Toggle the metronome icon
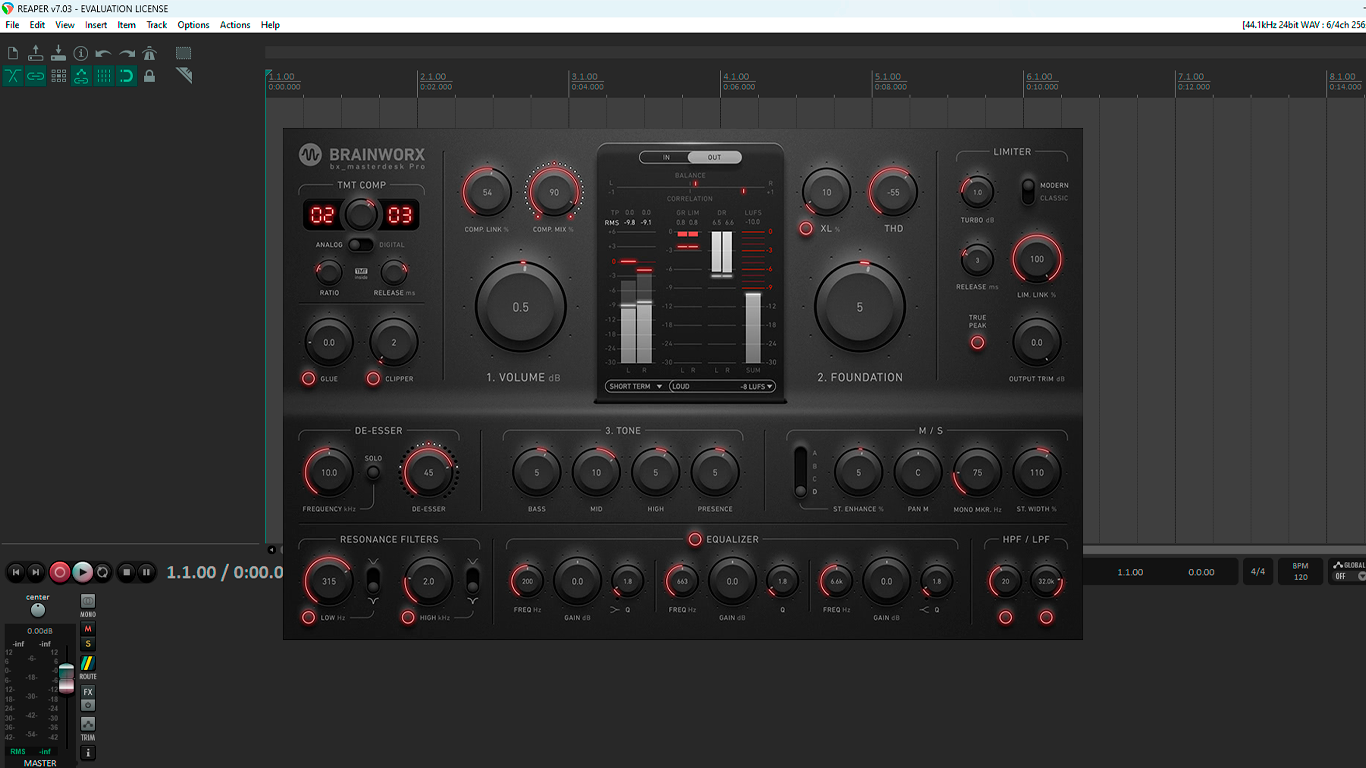This screenshot has height=768, width=1366. point(150,53)
